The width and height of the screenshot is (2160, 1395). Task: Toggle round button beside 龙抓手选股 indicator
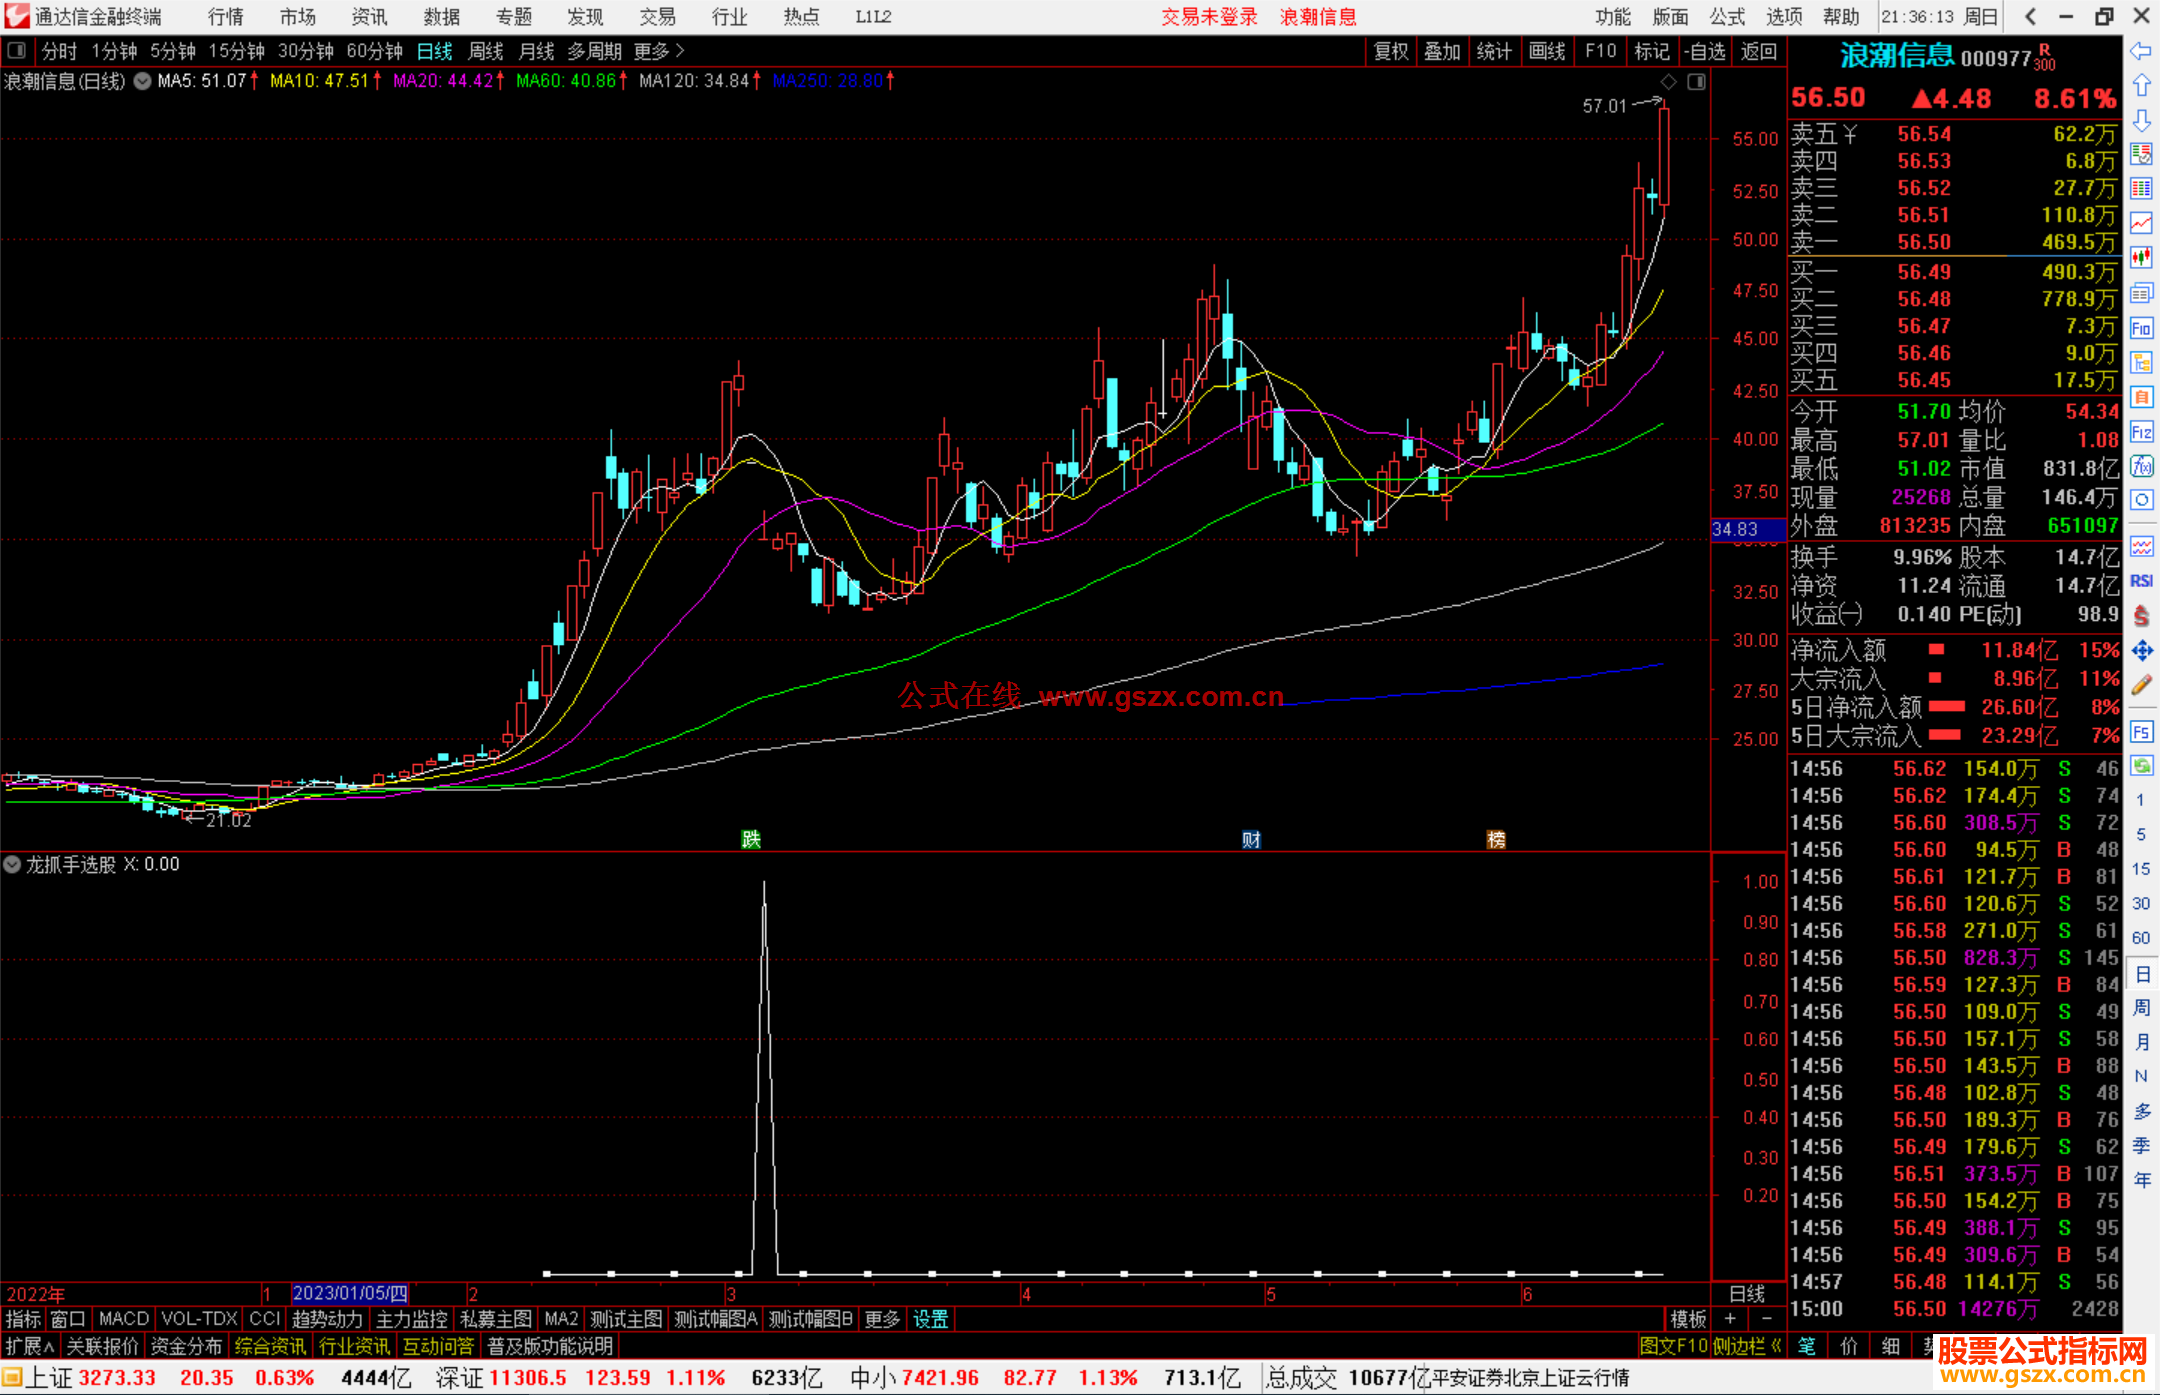coord(12,864)
